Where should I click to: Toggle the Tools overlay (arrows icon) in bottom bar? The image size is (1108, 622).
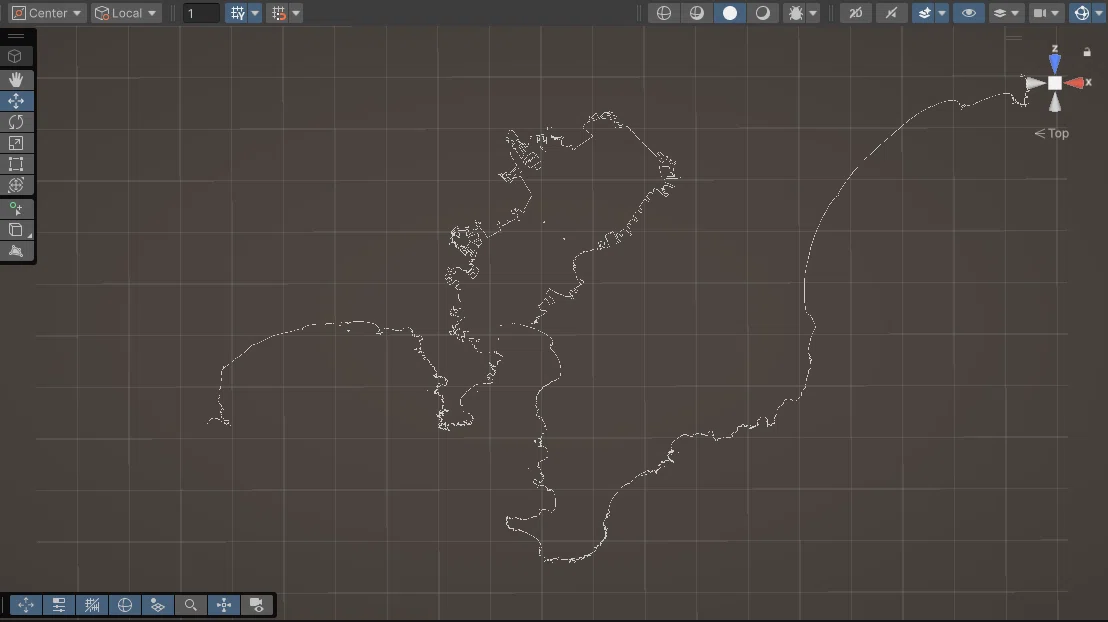(x=25, y=605)
